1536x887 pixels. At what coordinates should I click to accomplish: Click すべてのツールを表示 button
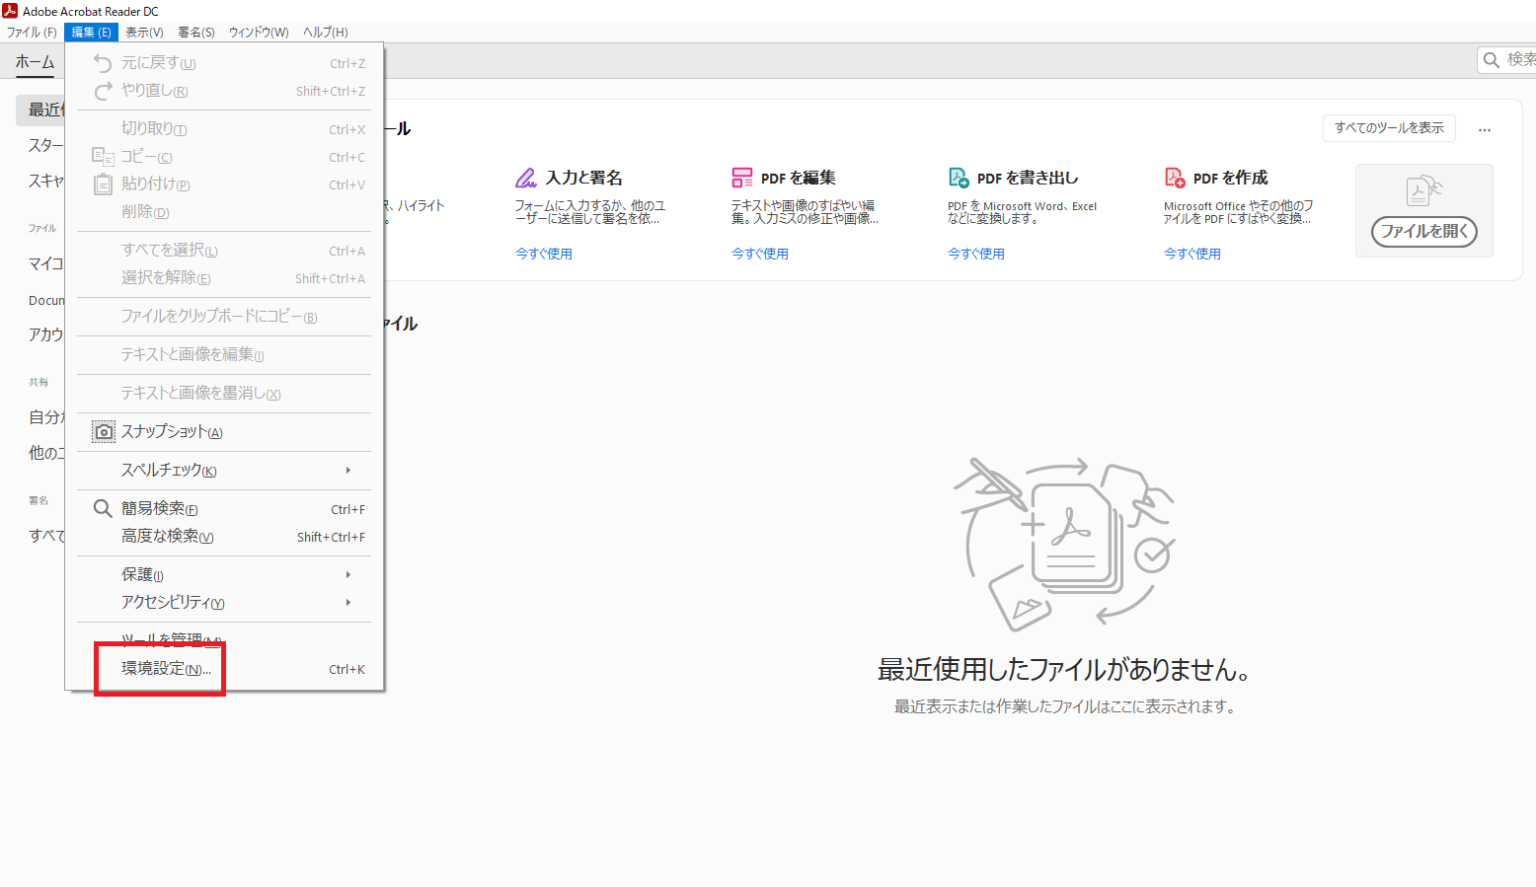point(1388,128)
